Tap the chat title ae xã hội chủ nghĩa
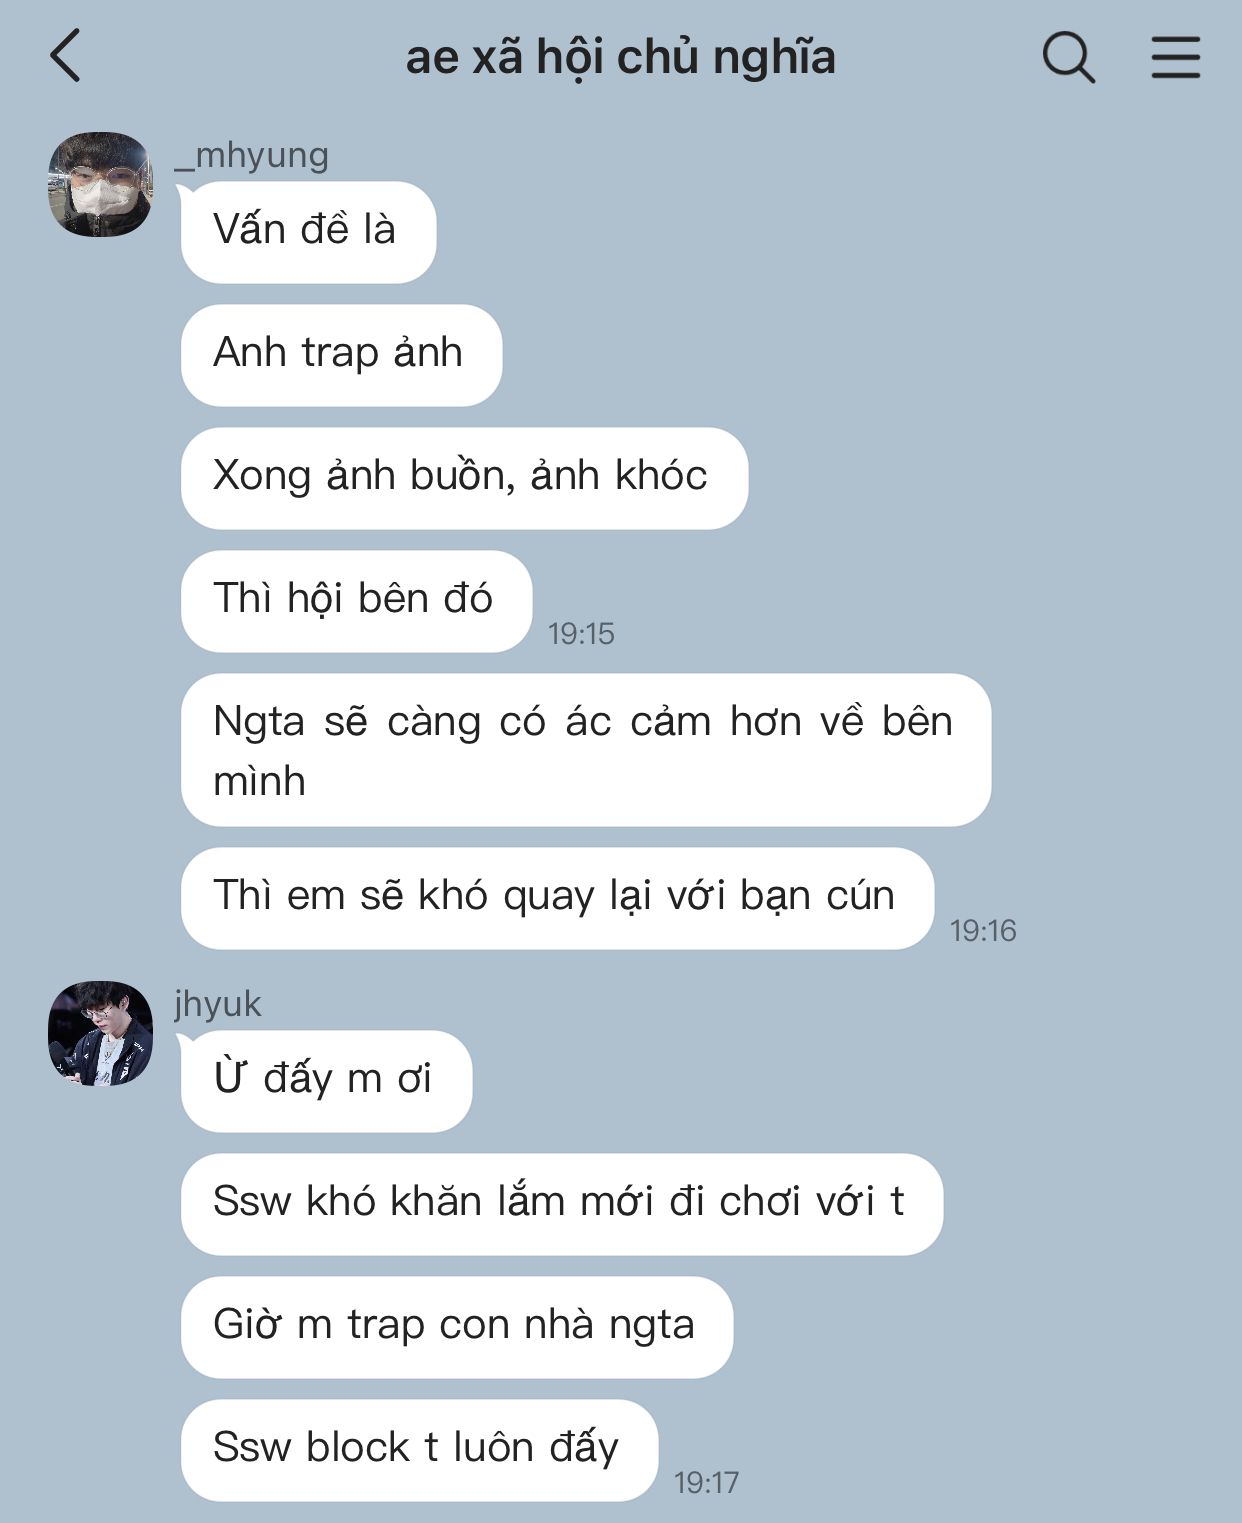 620,57
